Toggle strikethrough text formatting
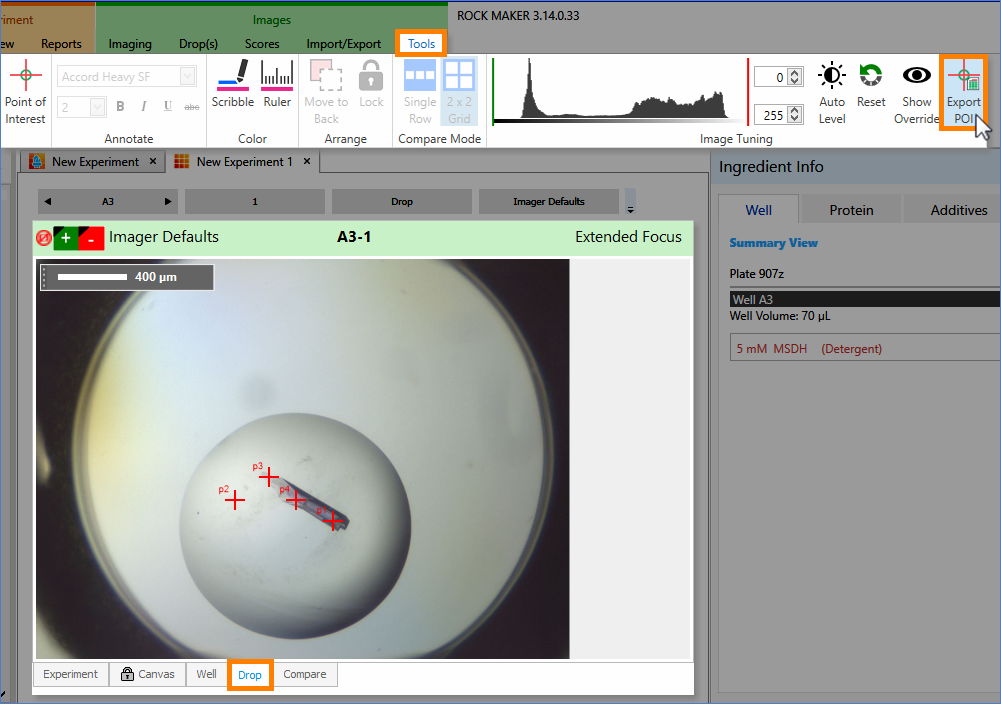This screenshot has height=704, width=1001. 192,107
